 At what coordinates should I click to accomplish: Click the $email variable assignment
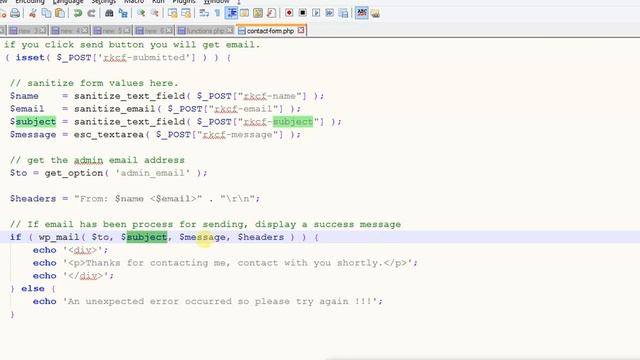[27, 109]
